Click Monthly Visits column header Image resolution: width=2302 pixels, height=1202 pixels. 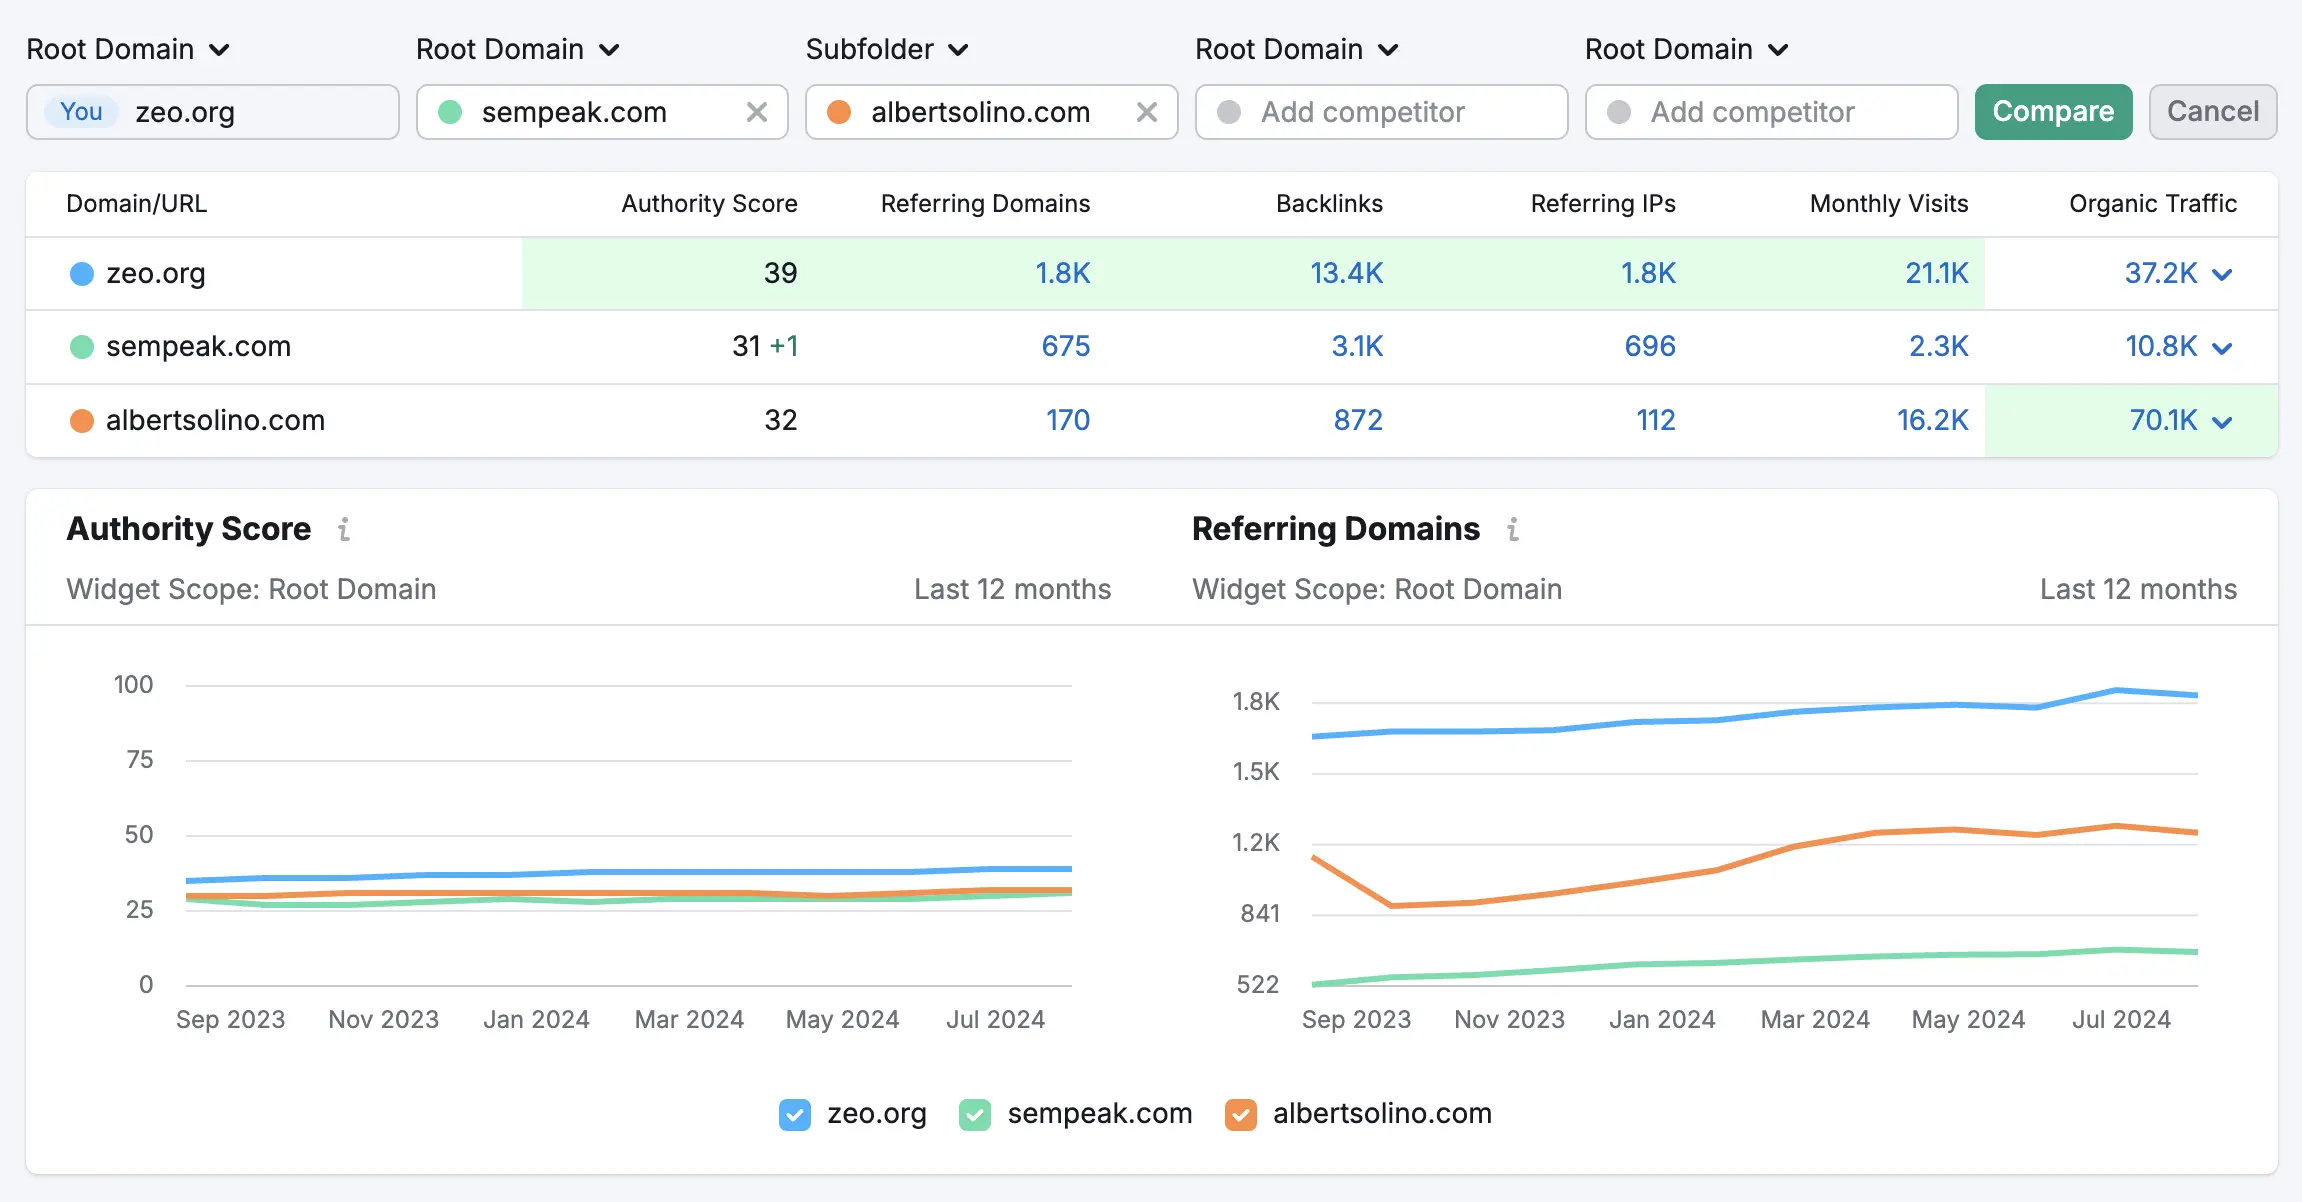pos(1889,204)
